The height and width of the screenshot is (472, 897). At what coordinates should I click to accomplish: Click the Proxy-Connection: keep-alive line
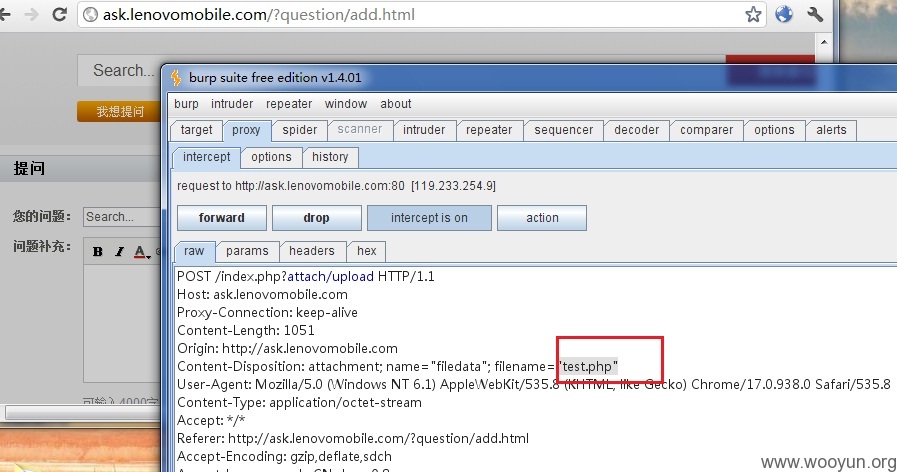pyautogui.click(x=267, y=312)
